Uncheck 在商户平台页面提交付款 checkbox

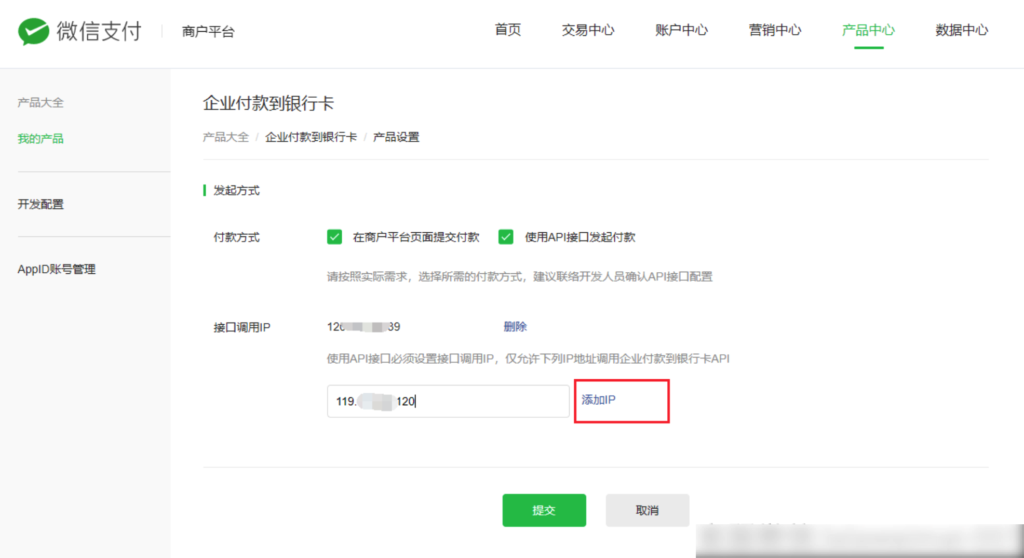[335, 237]
